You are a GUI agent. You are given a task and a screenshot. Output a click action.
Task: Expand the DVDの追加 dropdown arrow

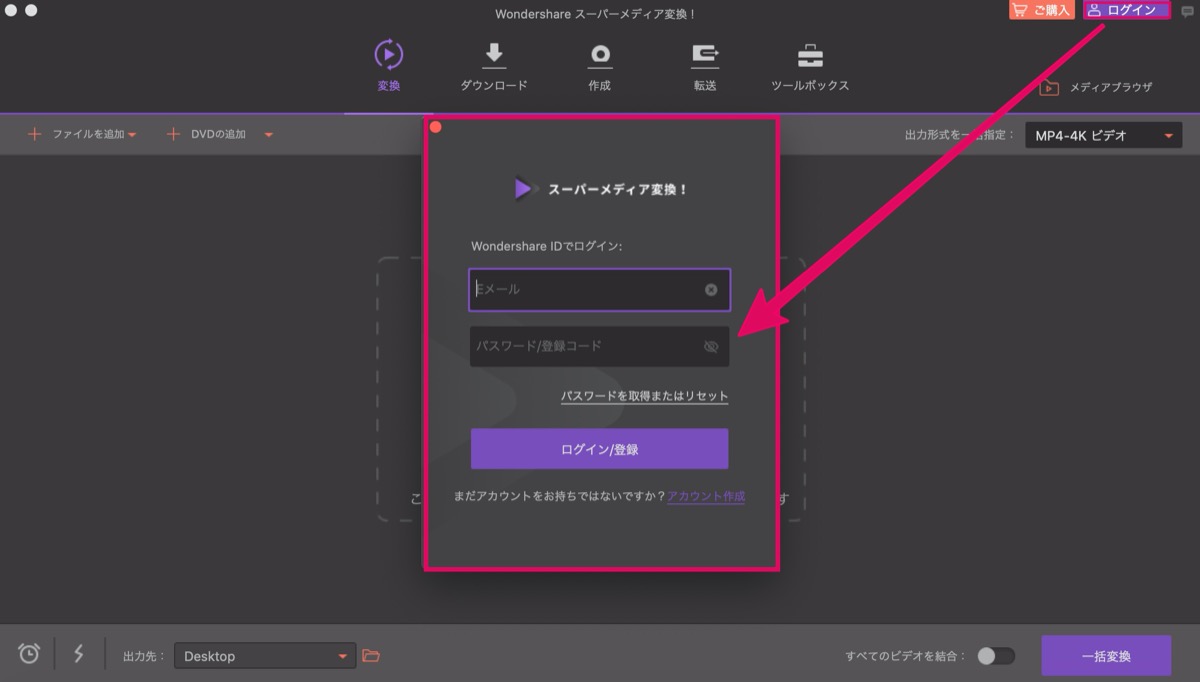tap(268, 135)
